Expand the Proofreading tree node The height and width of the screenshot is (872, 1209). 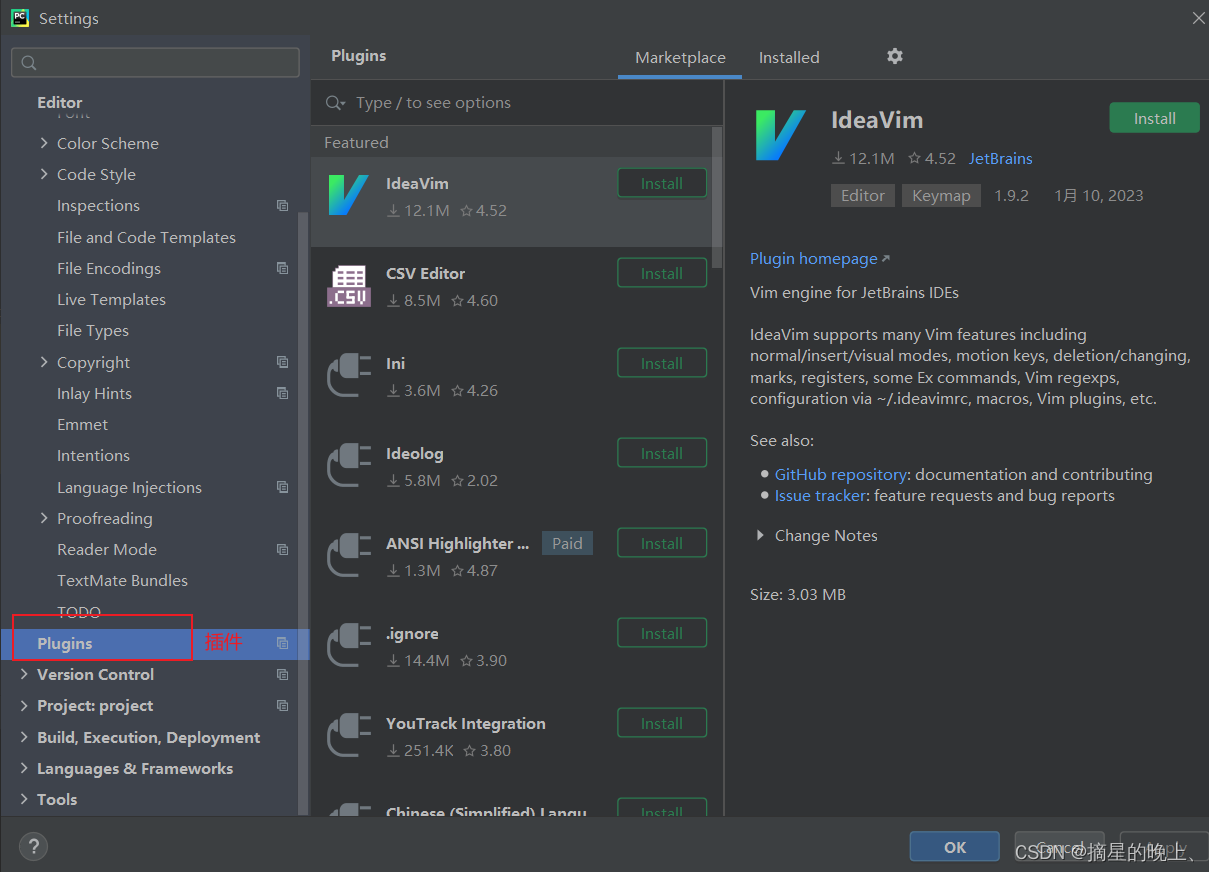tap(44, 518)
